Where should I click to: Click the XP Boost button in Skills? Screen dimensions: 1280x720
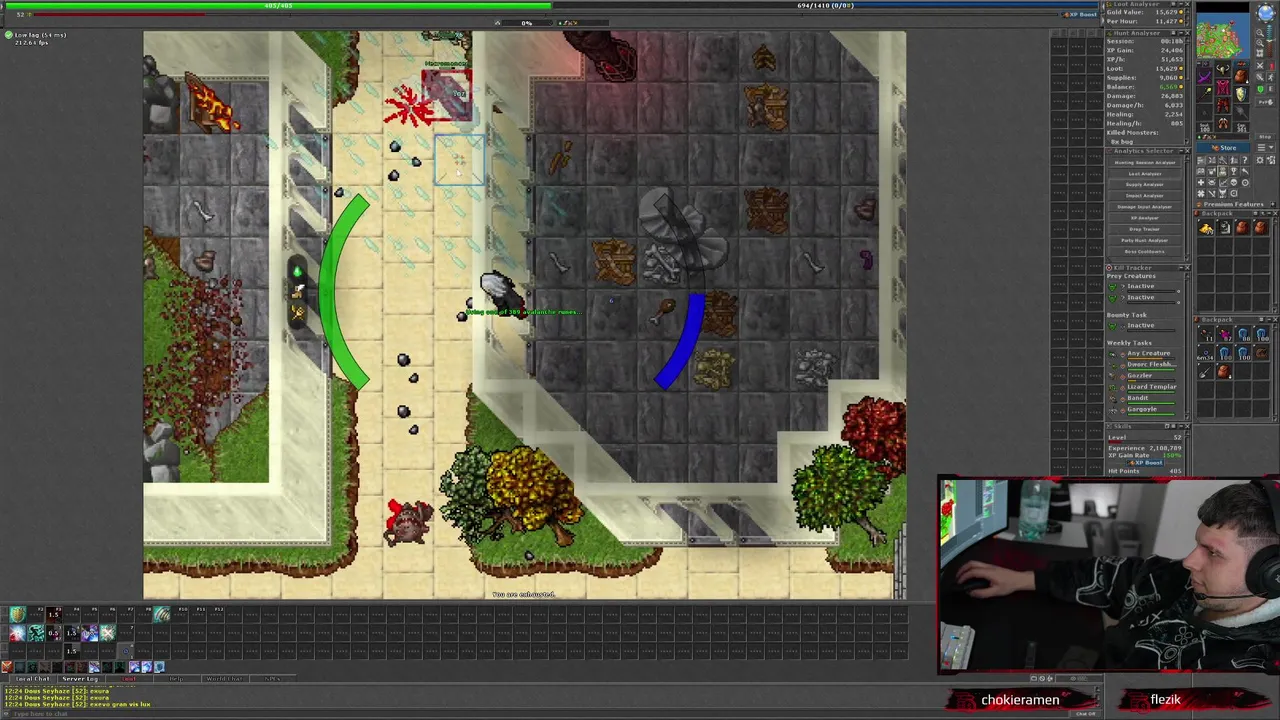(1146, 463)
